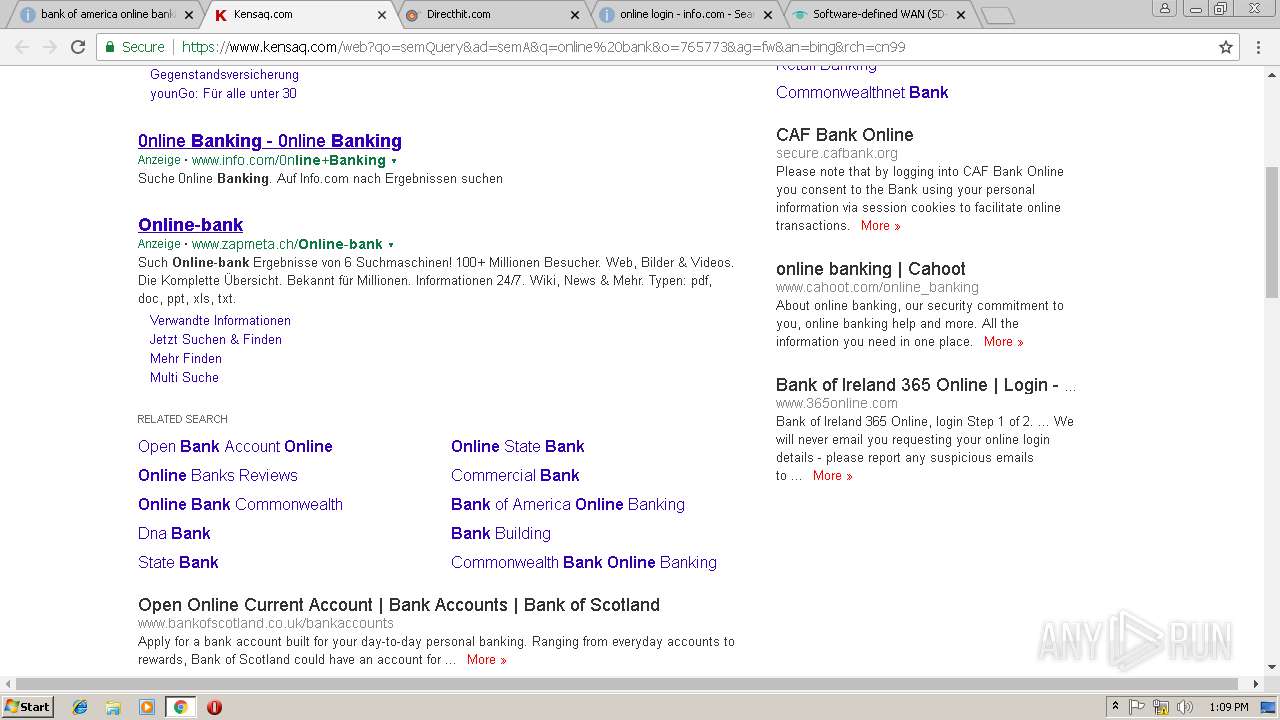The height and width of the screenshot is (720, 1280).
Task: Click the Secure padlock indicator
Action: point(134,47)
